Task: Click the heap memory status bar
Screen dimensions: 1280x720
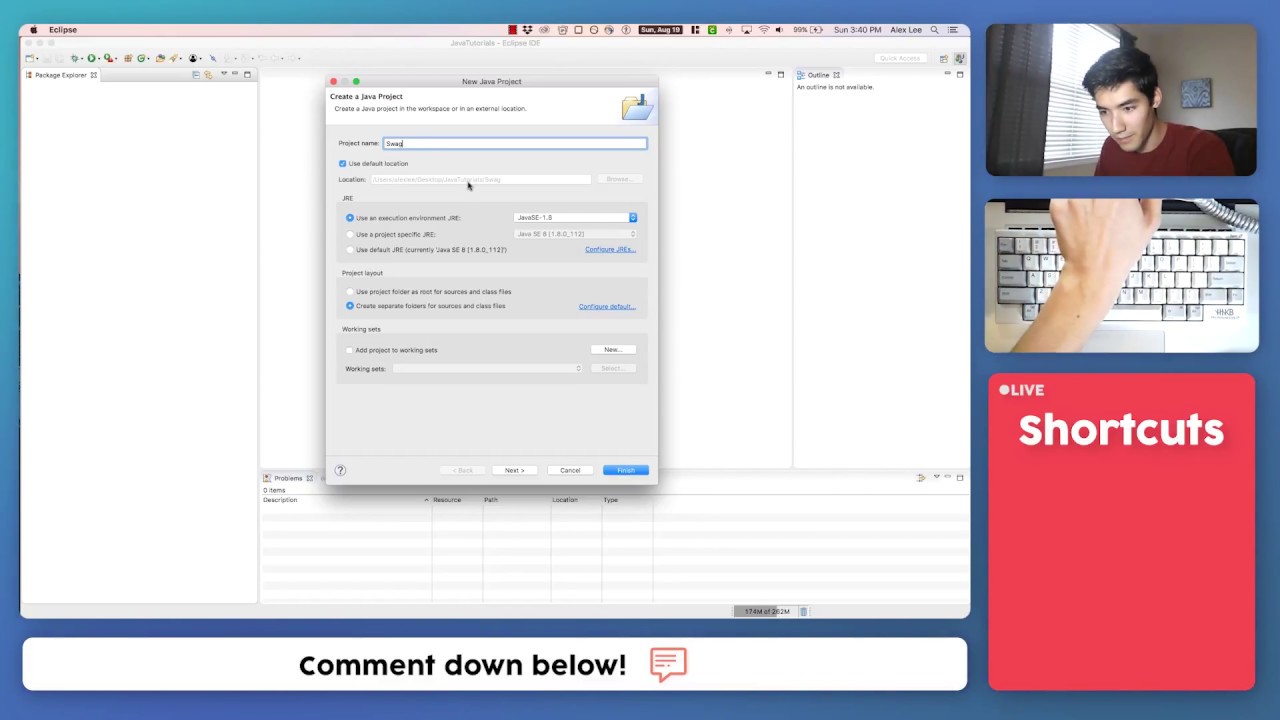Action: coord(765,611)
